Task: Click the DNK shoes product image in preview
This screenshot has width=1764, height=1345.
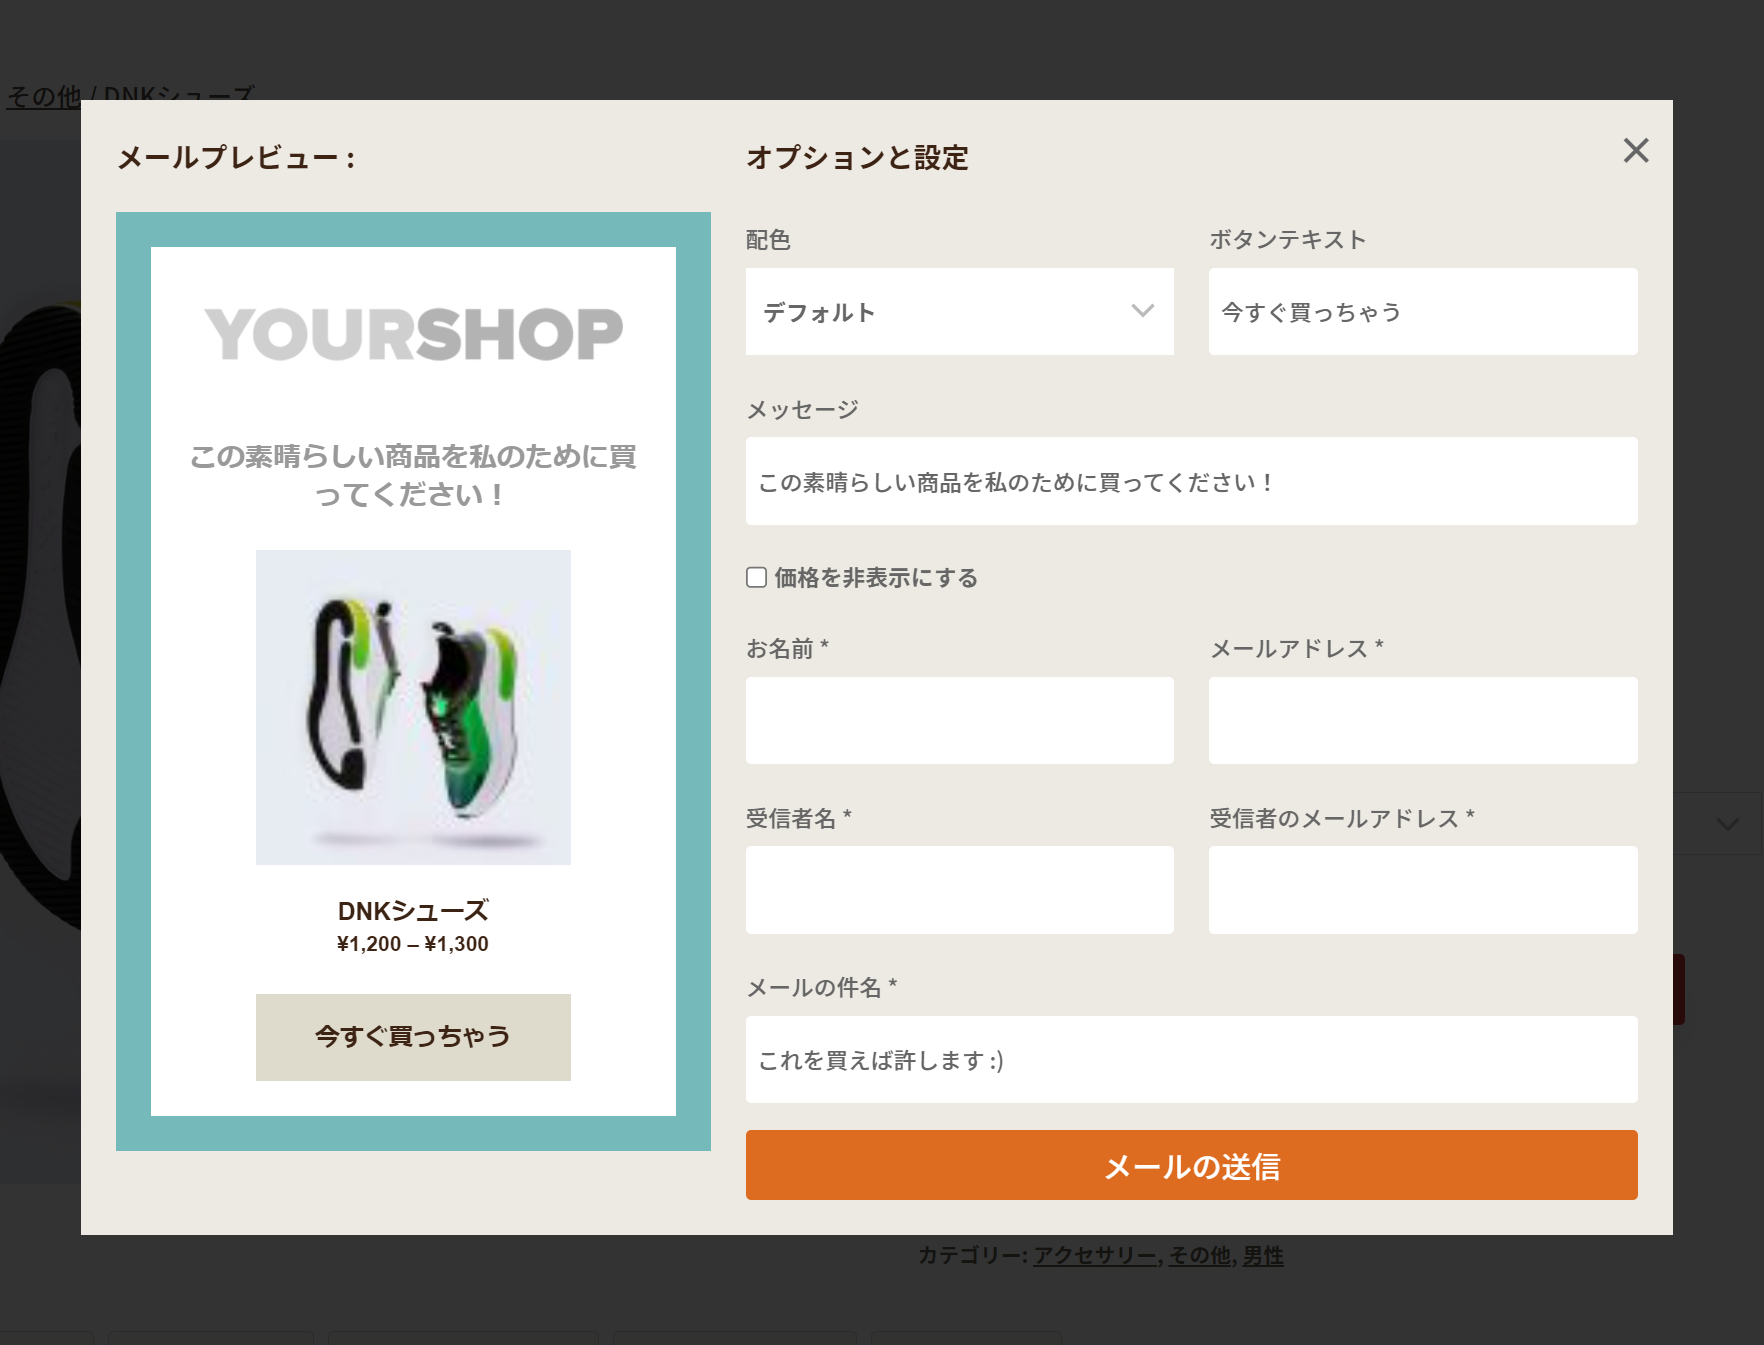Action: point(413,707)
